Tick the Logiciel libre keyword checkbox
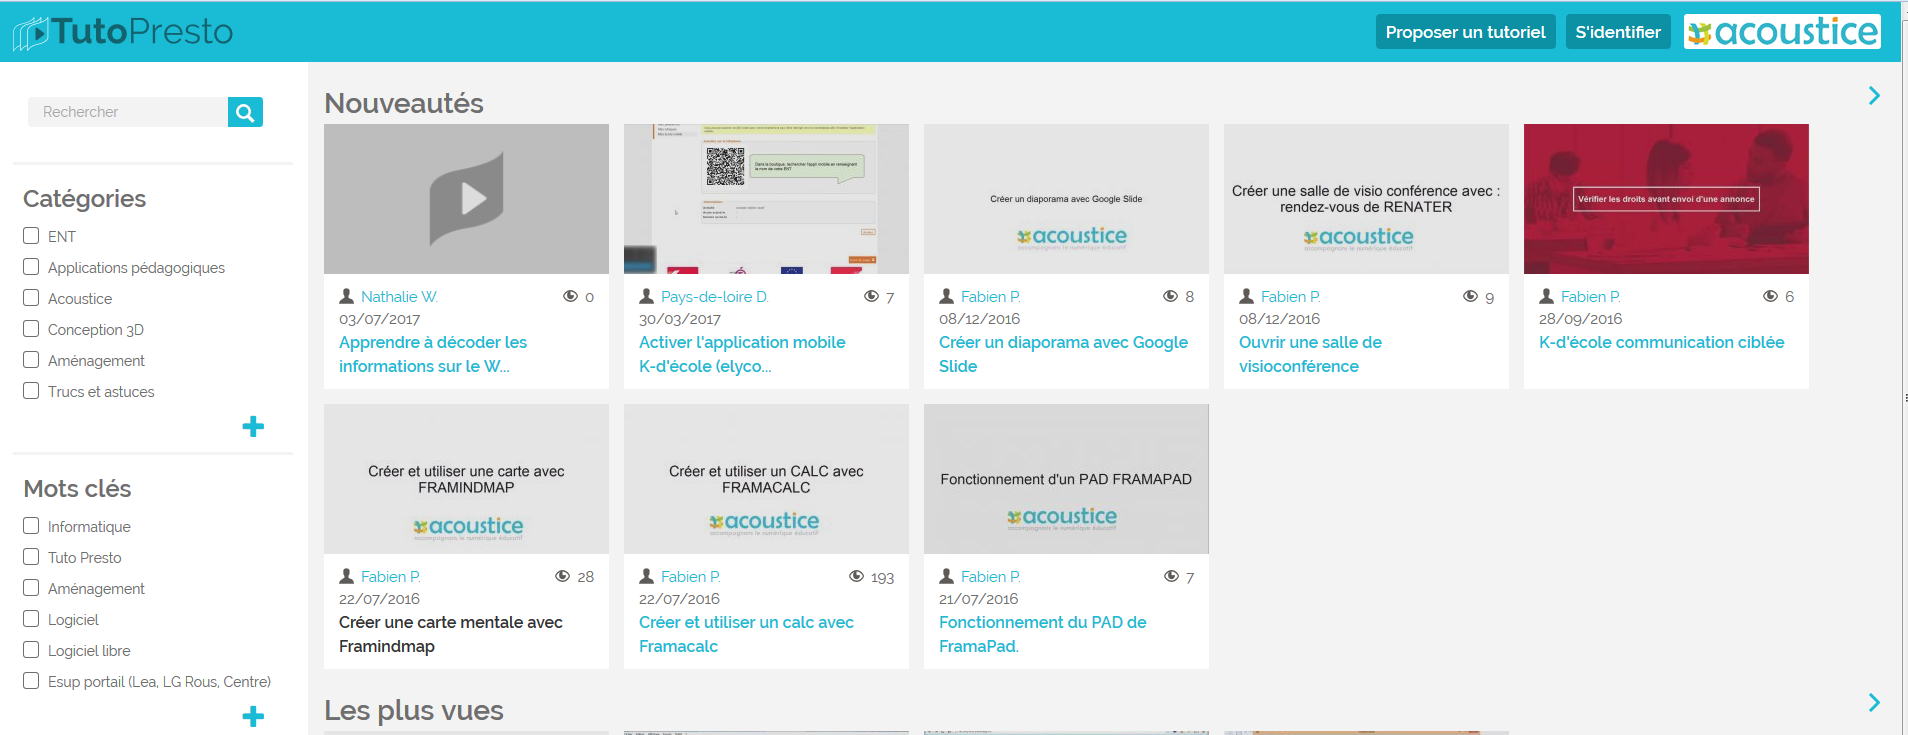Image resolution: width=1908 pixels, height=735 pixels. click(x=31, y=650)
